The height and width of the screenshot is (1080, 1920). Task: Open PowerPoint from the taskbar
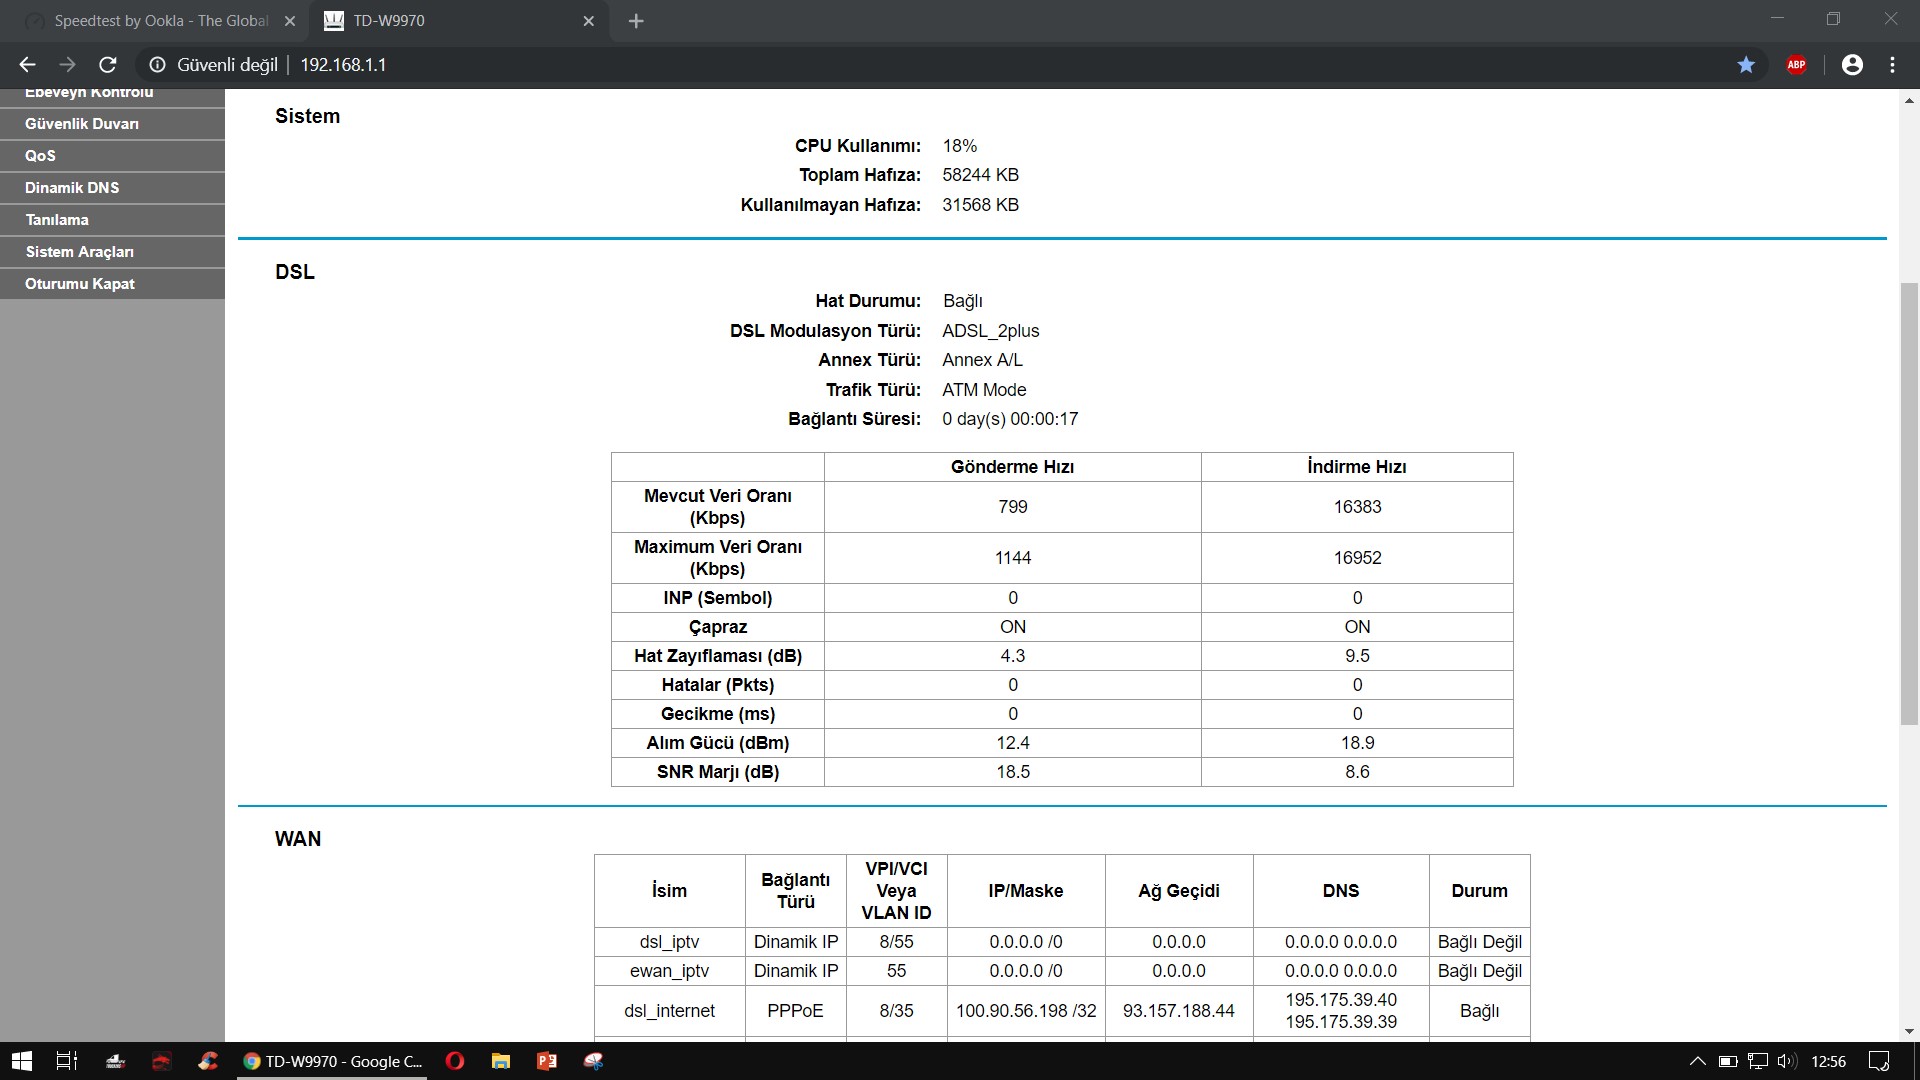point(546,1061)
